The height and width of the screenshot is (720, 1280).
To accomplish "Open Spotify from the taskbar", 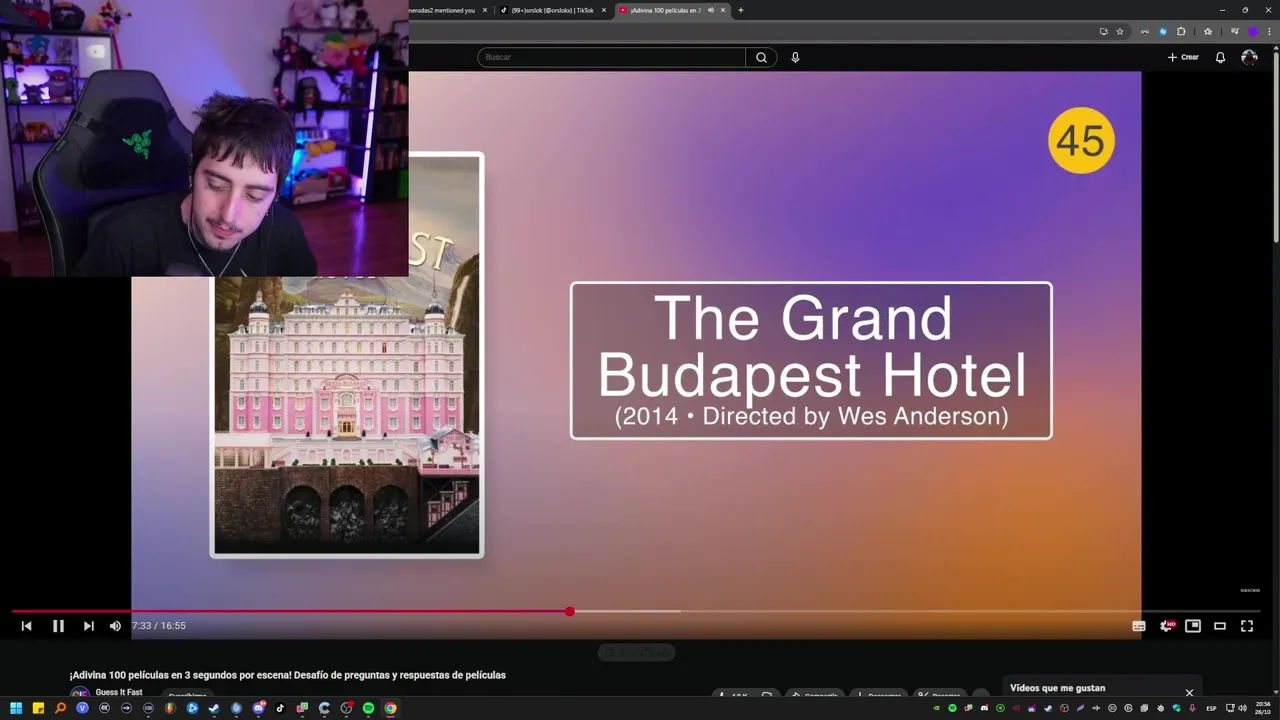I will pyautogui.click(x=368, y=708).
